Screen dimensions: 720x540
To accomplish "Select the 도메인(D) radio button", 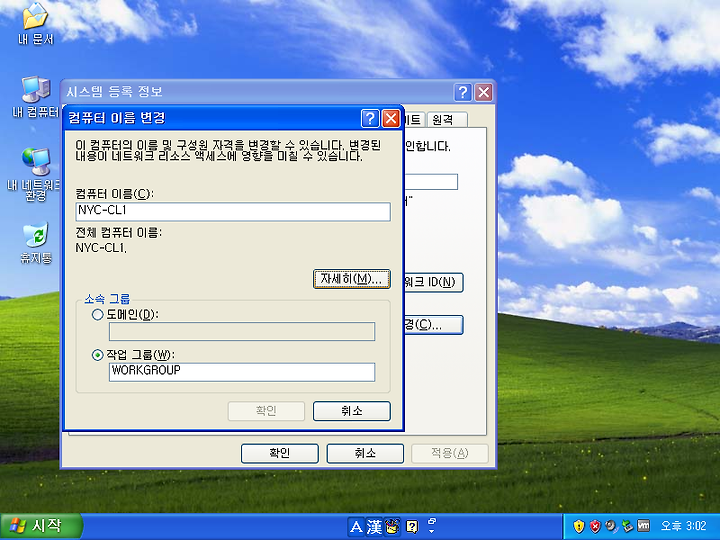I will pos(97,315).
